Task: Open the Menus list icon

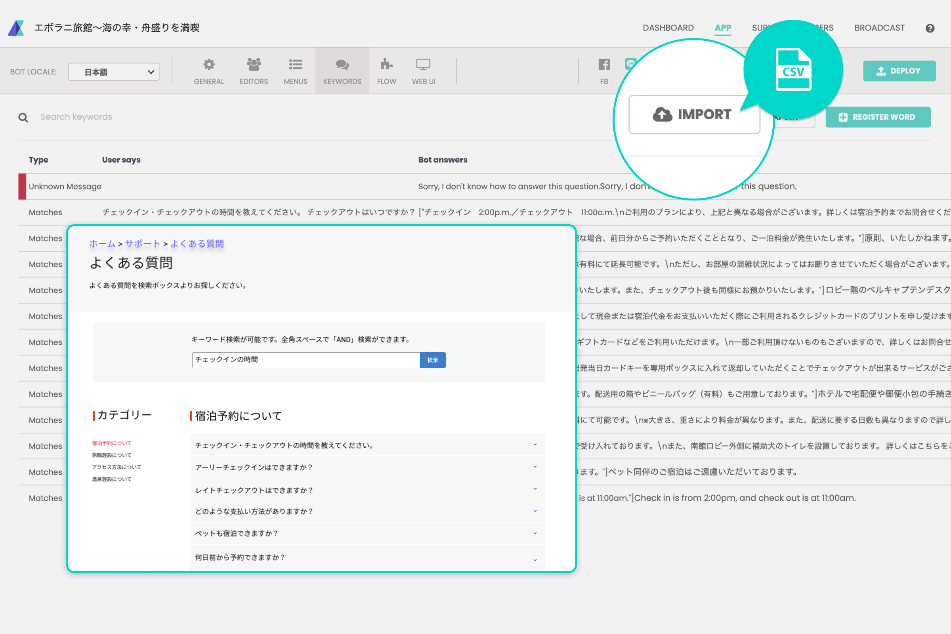Action: (295, 71)
